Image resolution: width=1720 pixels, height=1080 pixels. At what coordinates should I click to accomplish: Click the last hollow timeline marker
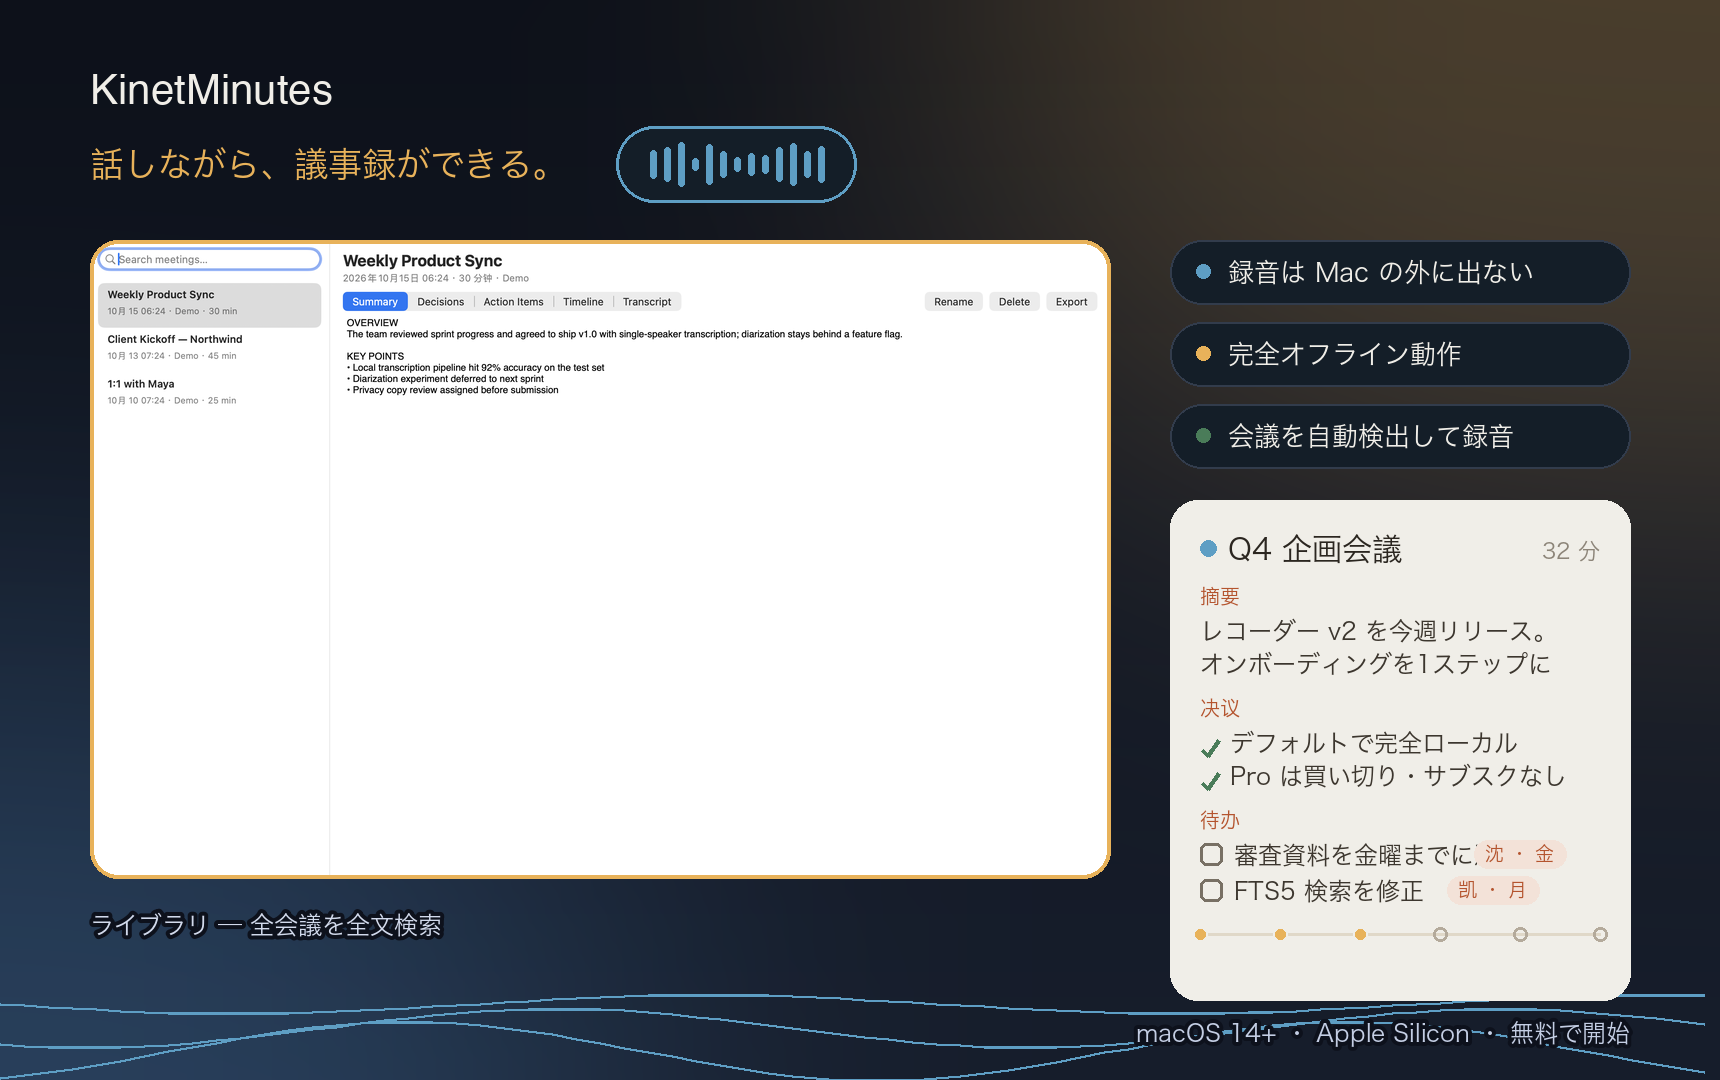coord(1600,934)
